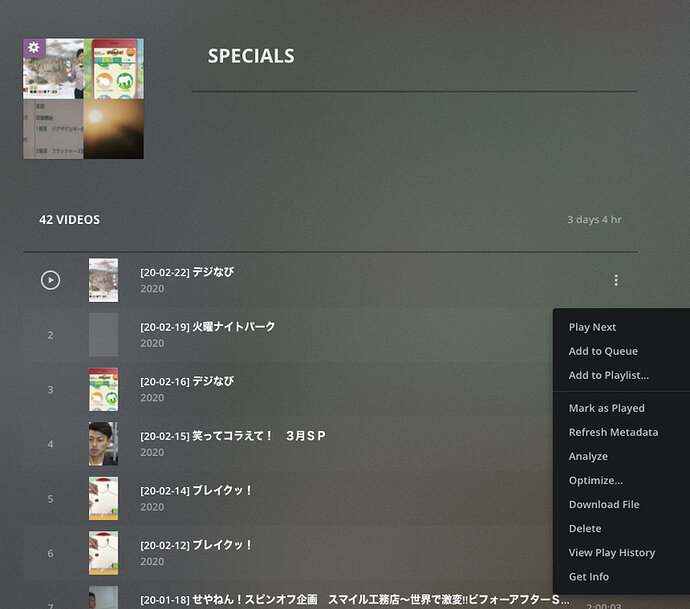Click the gear badge on the Specials poster
Viewport: 690px width, 609px height.
[x=34, y=48]
